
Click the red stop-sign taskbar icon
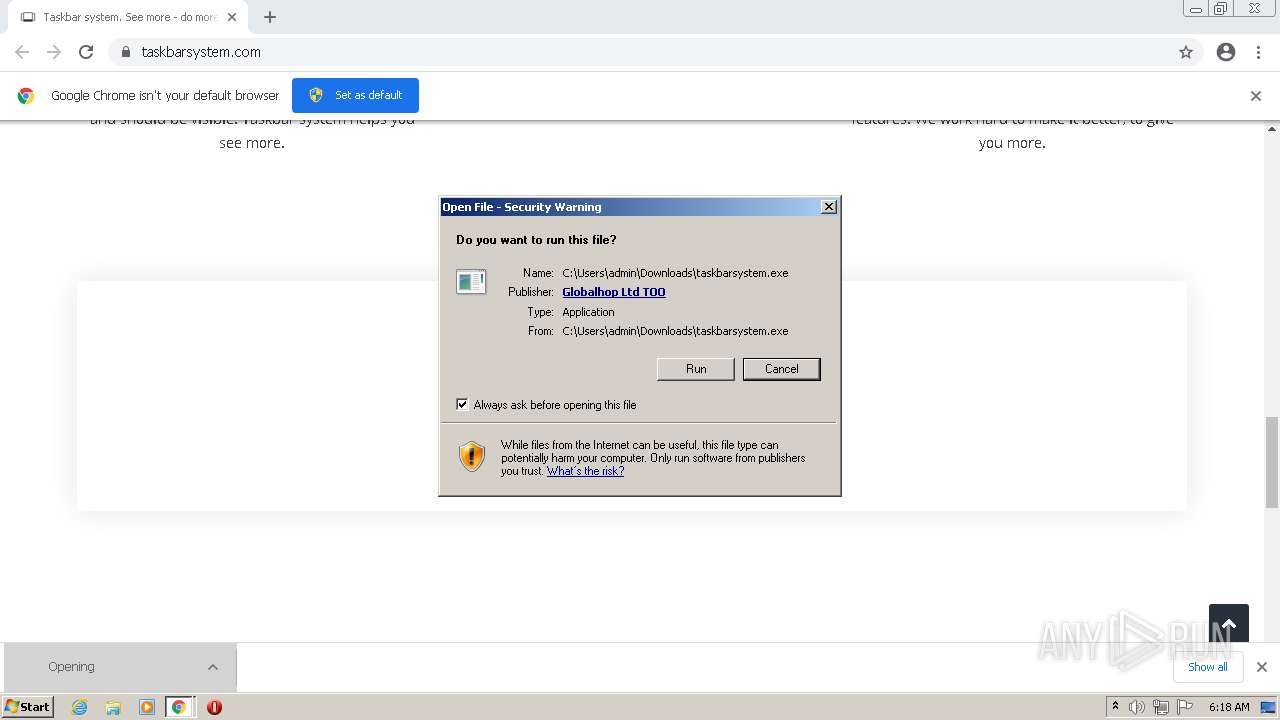214,707
